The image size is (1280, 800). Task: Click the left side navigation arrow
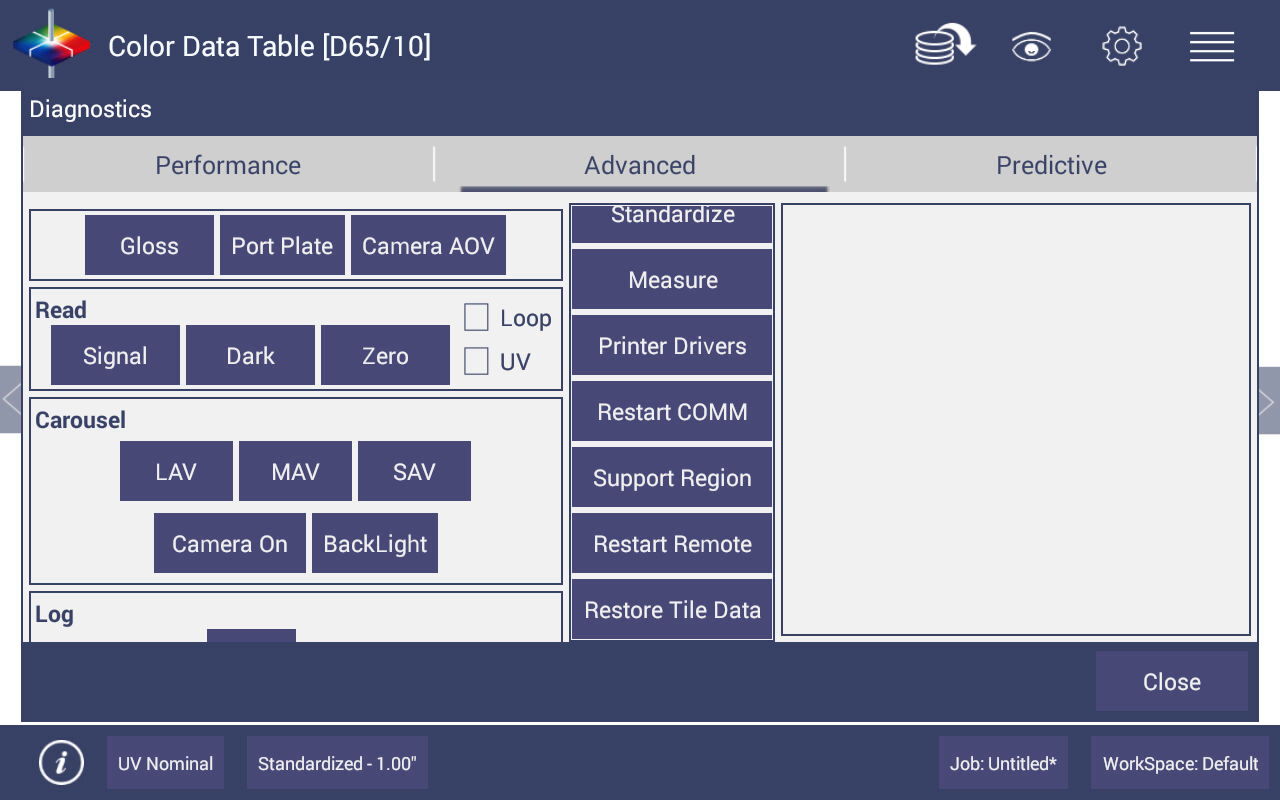[10, 400]
